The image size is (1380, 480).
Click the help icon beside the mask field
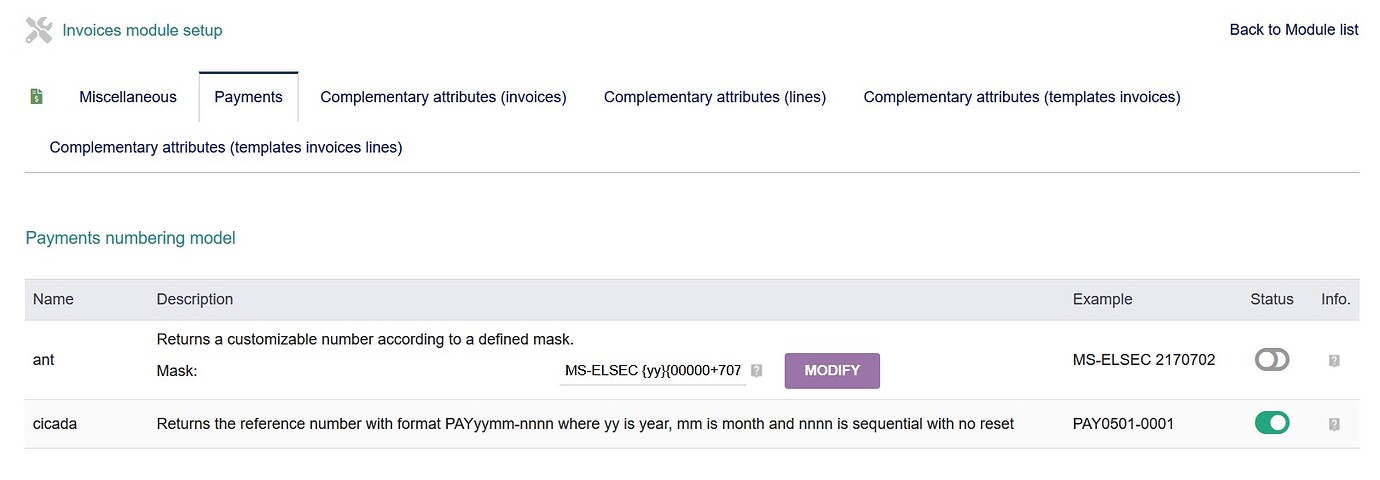point(757,370)
